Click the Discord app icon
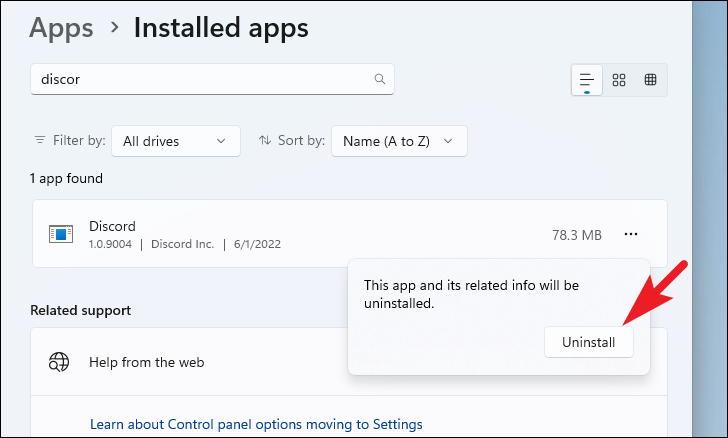Image resolution: width=728 pixels, height=438 pixels. (x=61, y=234)
